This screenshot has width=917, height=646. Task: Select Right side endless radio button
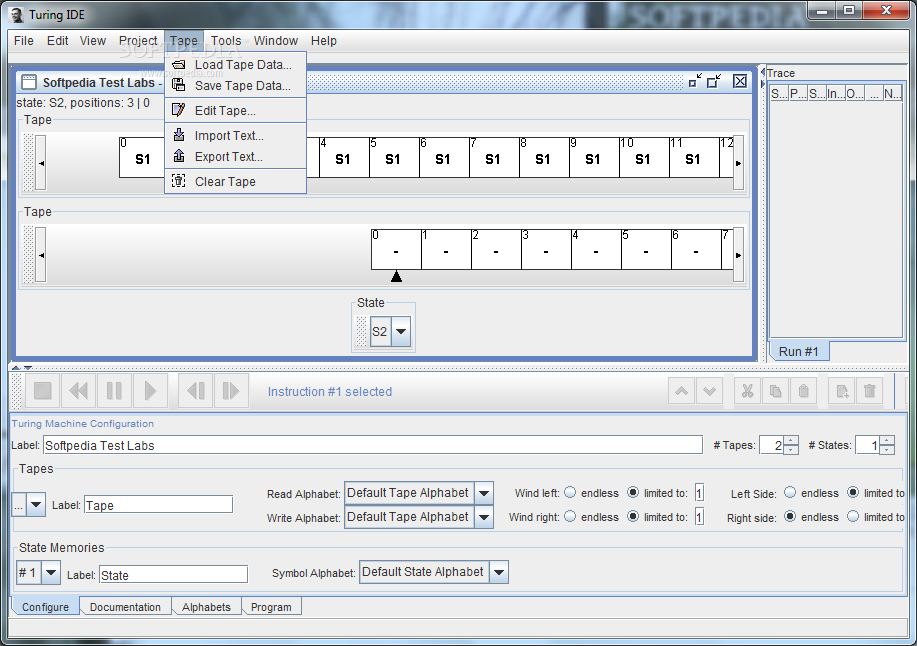tap(790, 517)
